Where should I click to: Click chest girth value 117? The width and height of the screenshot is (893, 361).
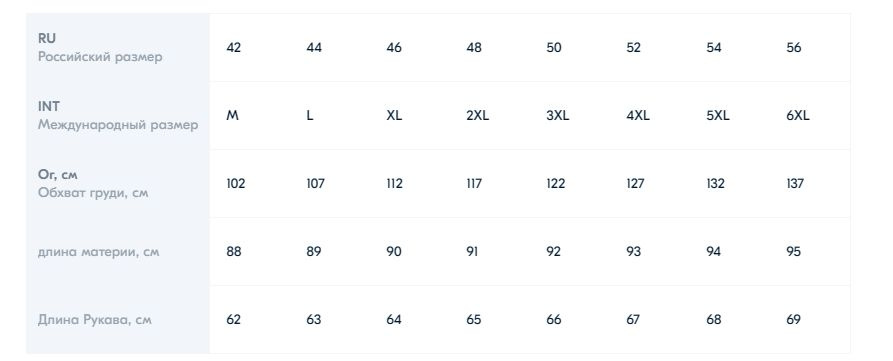click(474, 183)
